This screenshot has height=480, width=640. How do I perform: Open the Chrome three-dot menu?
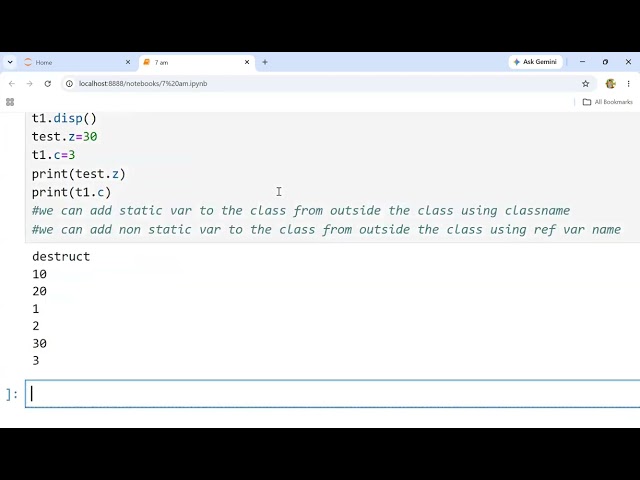pos(629,84)
